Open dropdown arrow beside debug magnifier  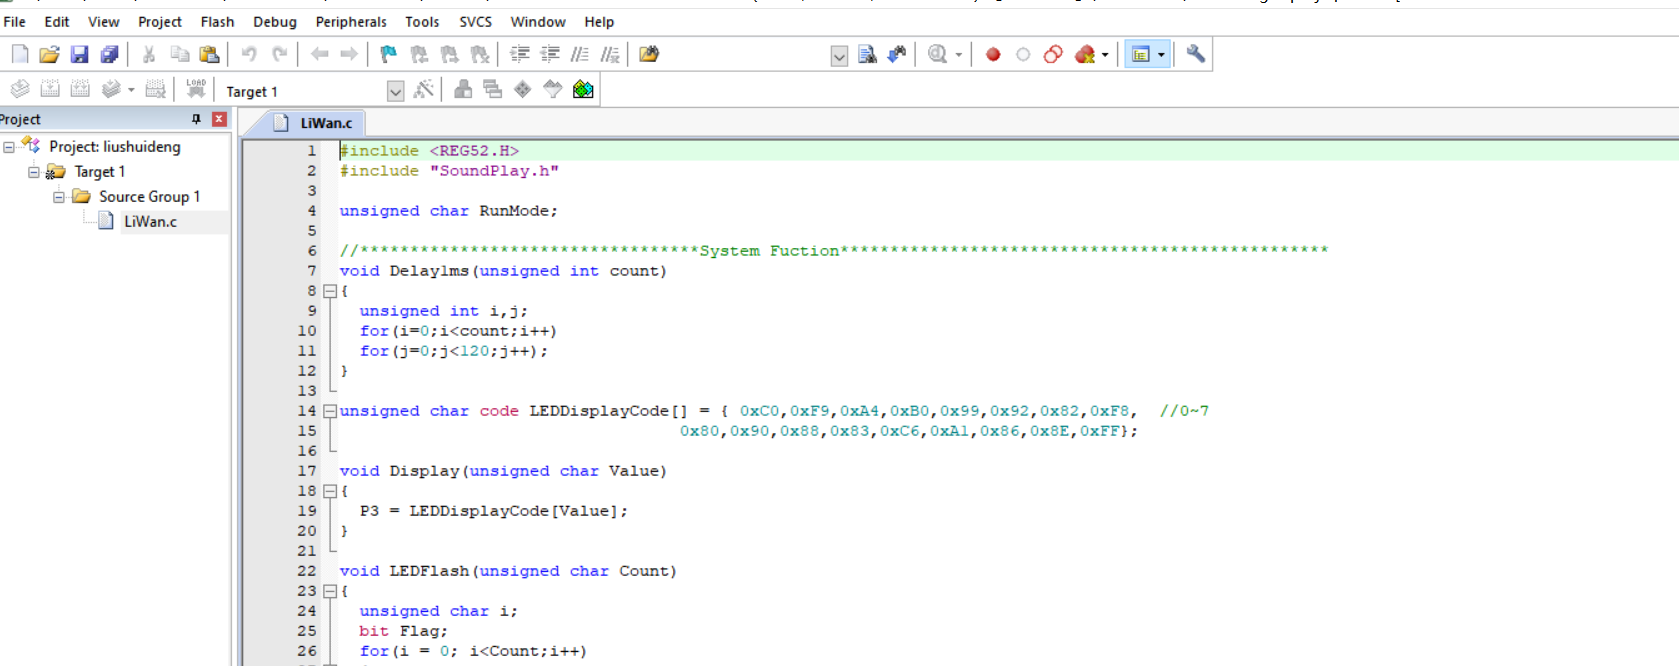coord(959,55)
